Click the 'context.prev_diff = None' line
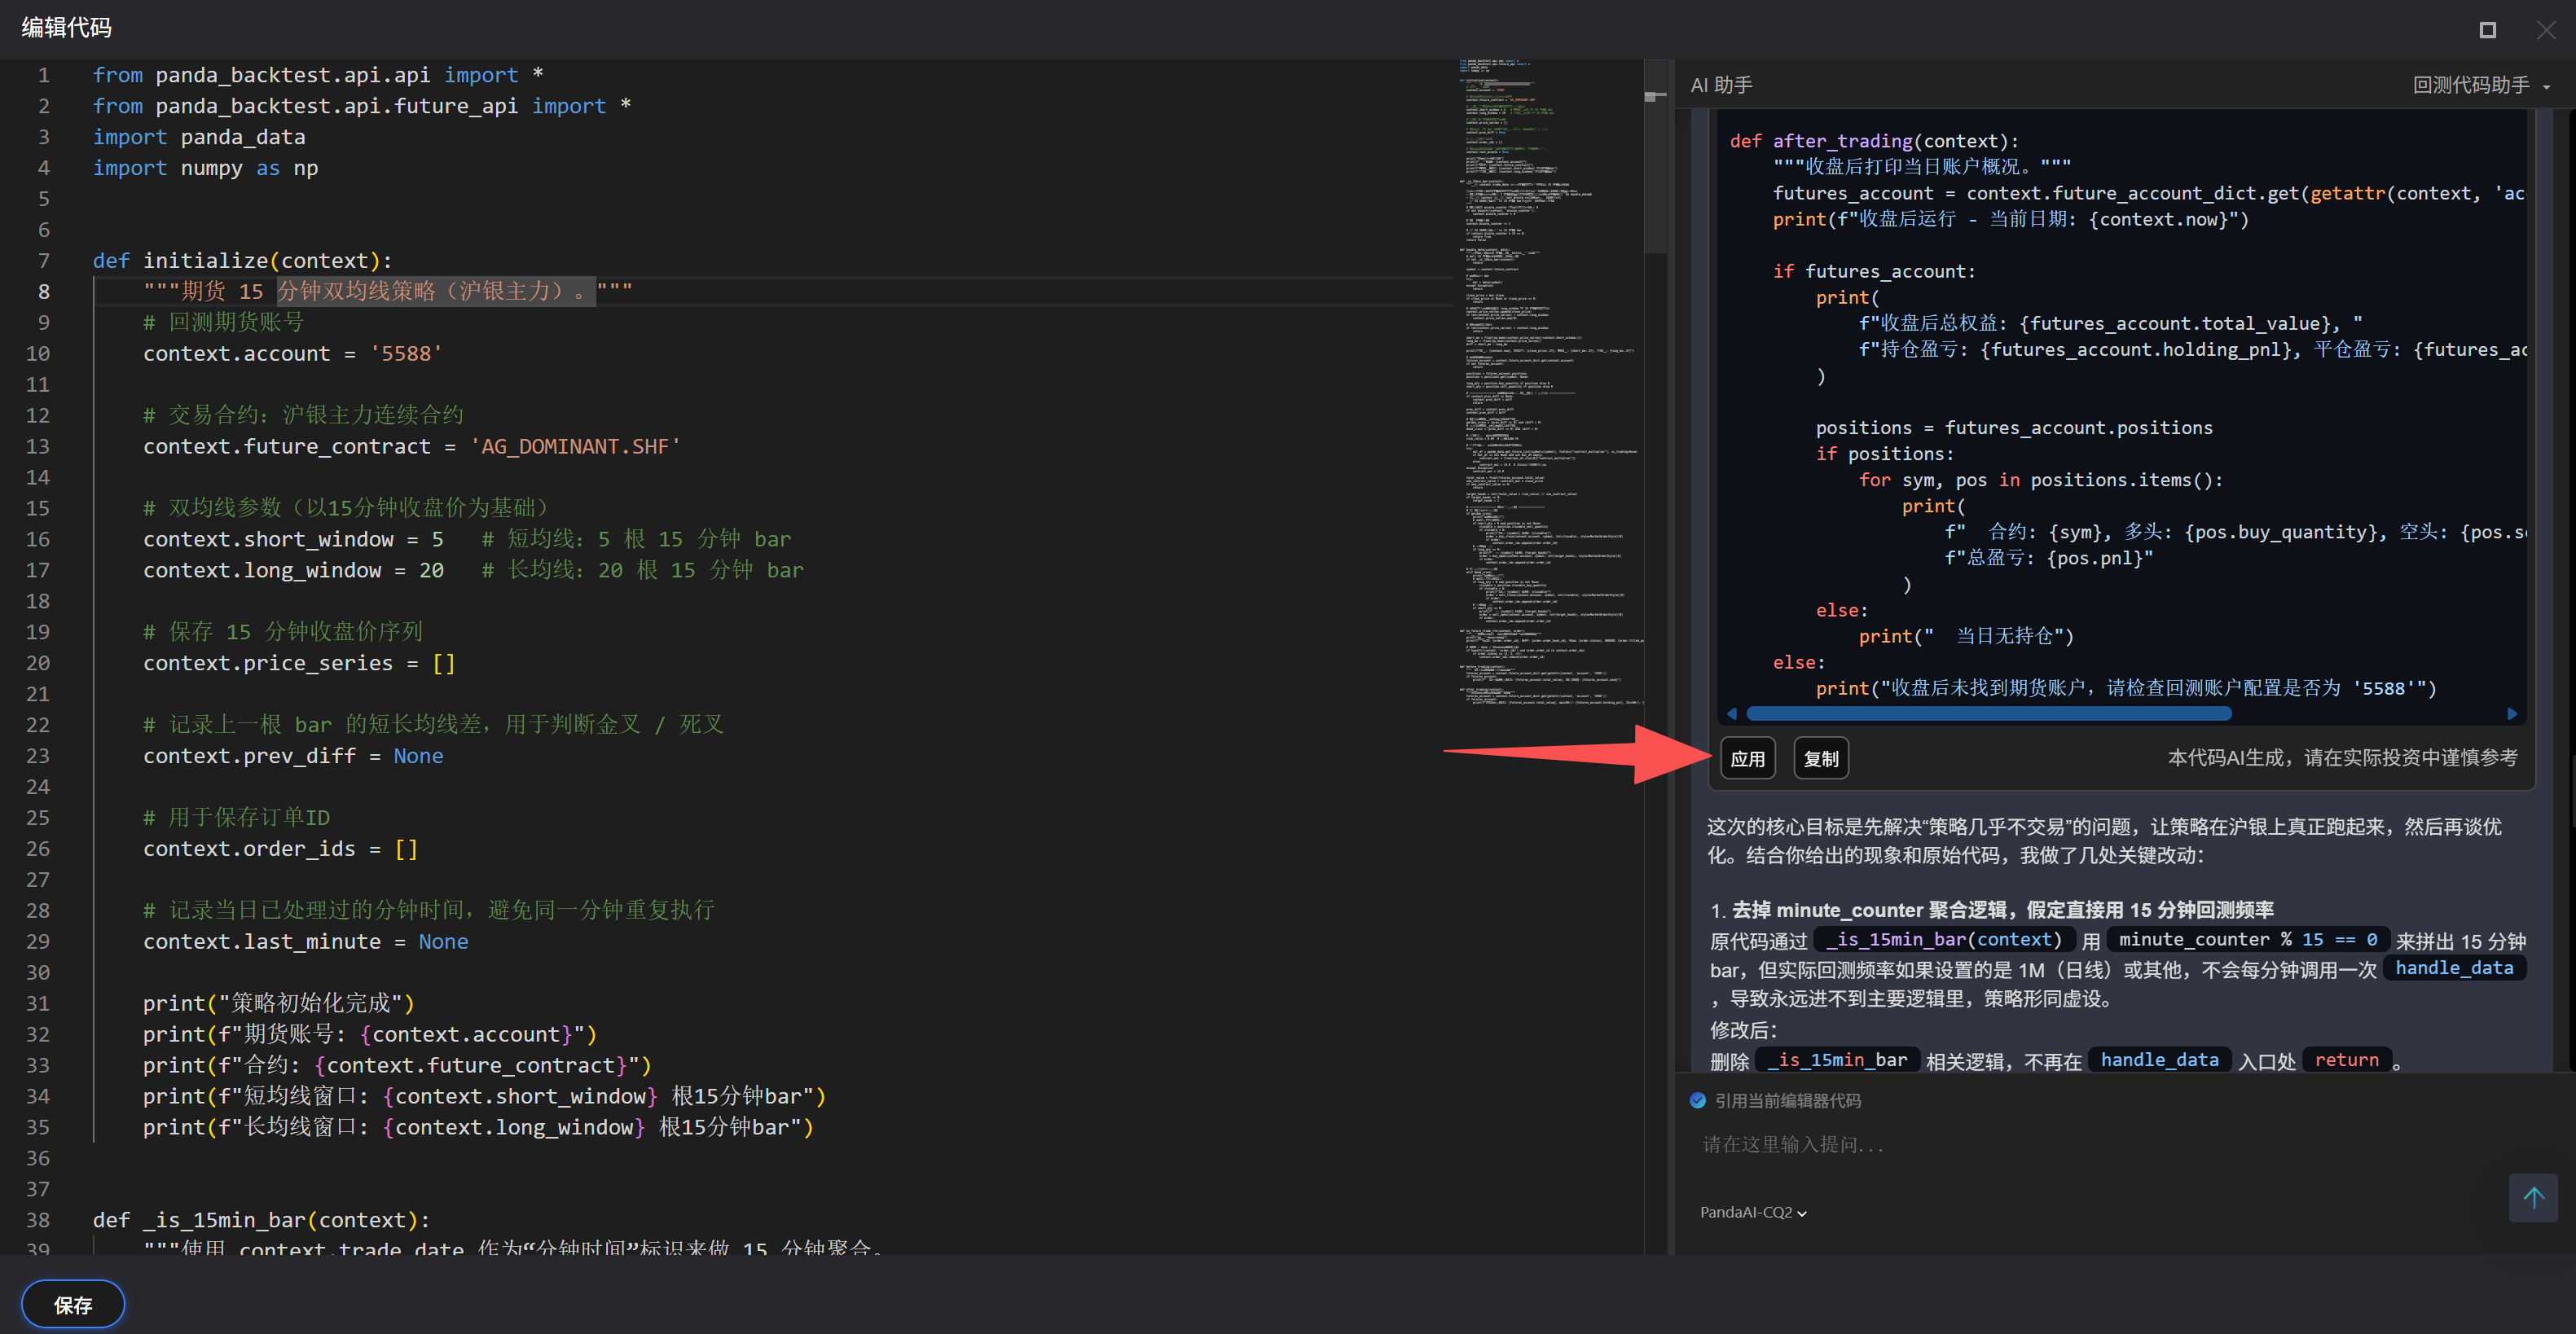Image resolution: width=2576 pixels, height=1334 pixels. (293, 756)
